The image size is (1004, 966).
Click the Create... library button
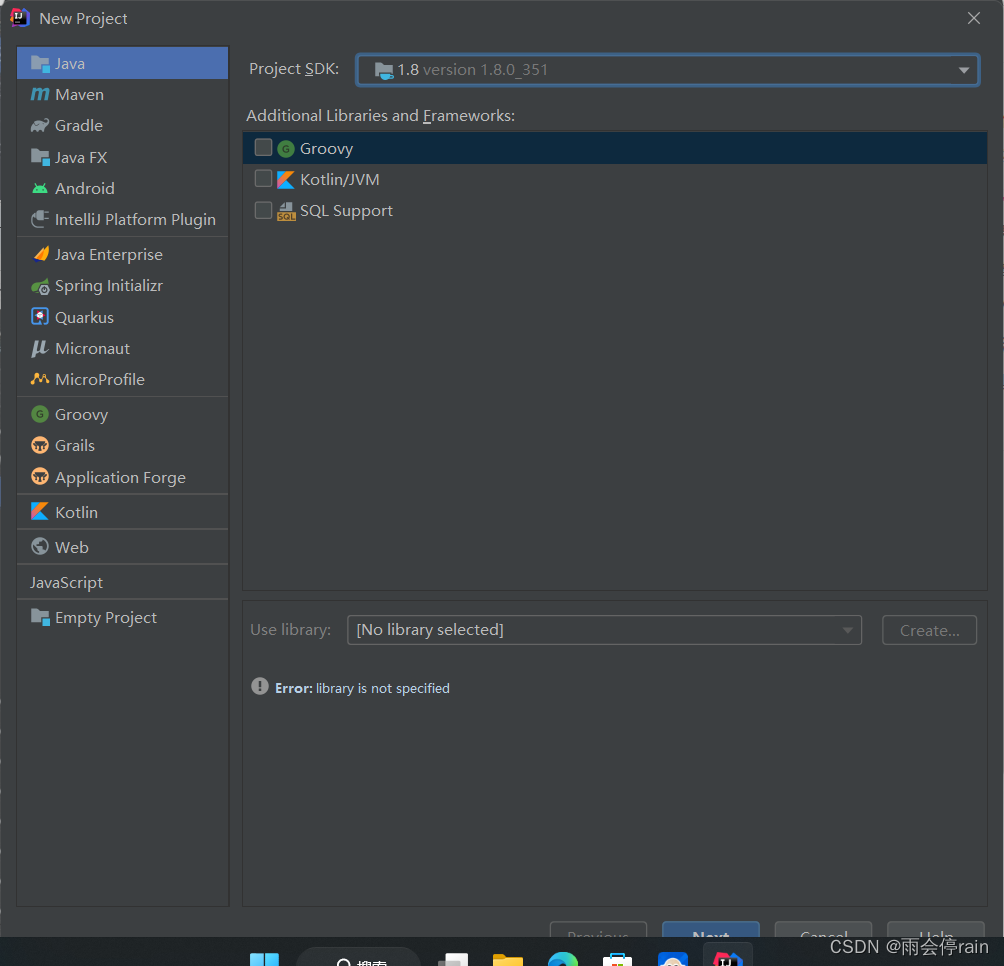coord(929,631)
